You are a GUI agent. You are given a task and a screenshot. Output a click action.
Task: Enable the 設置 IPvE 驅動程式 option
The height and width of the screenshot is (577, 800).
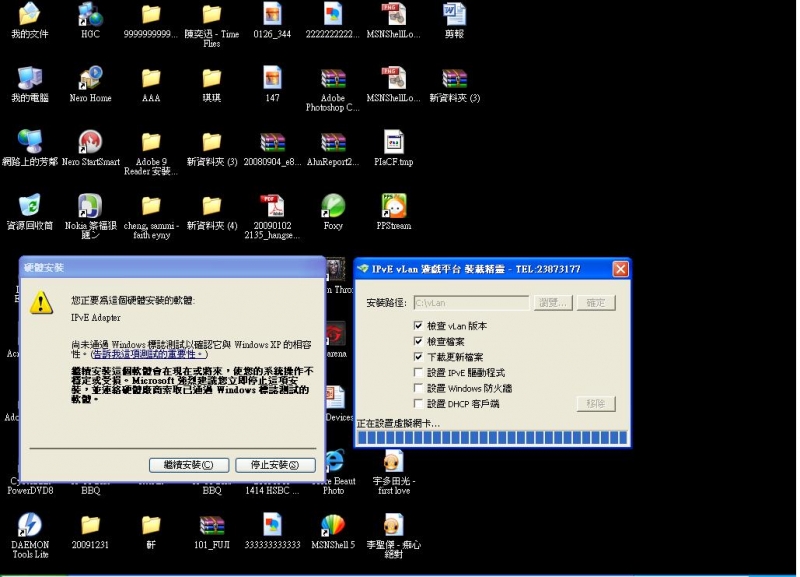[x=418, y=372]
